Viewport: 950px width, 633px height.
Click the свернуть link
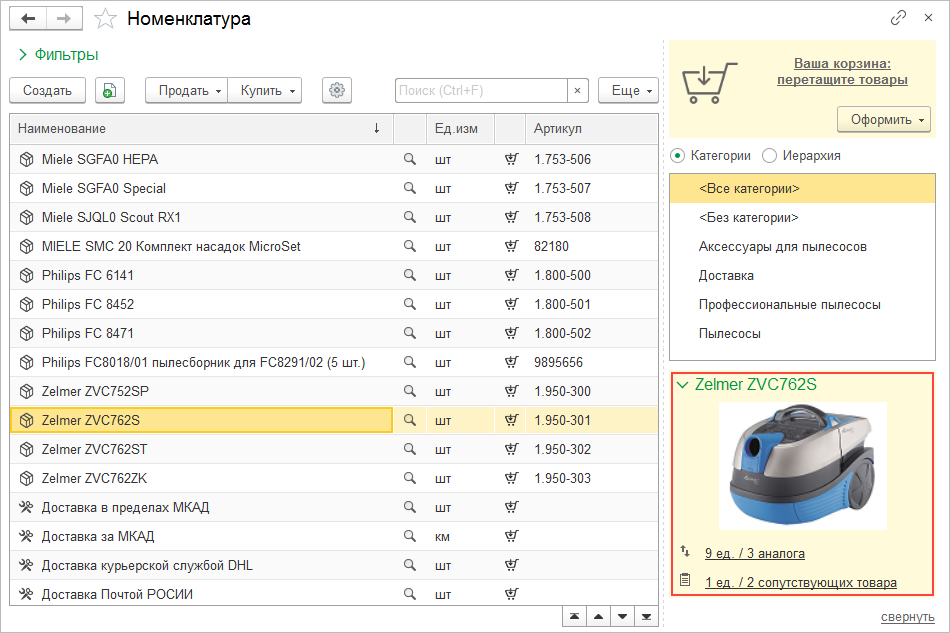908,617
